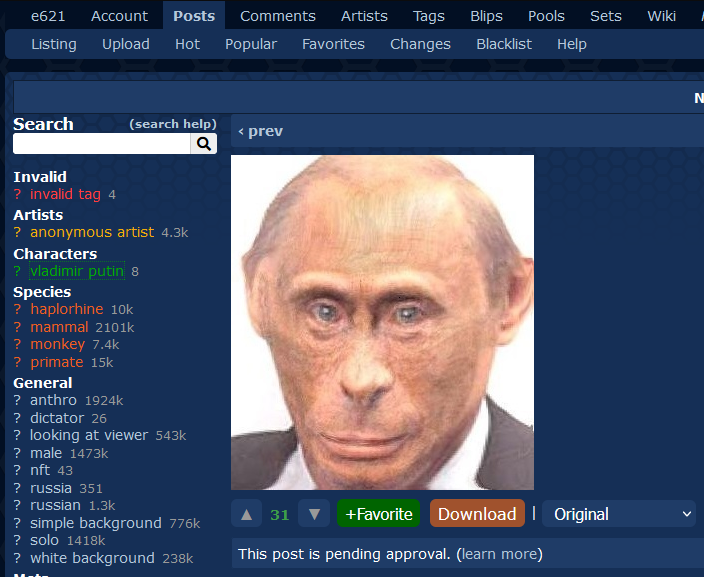Select the Listing submenu item
The width and height of the screenshot is (704, 577).
pyautogui.click(x=54, y=44)
